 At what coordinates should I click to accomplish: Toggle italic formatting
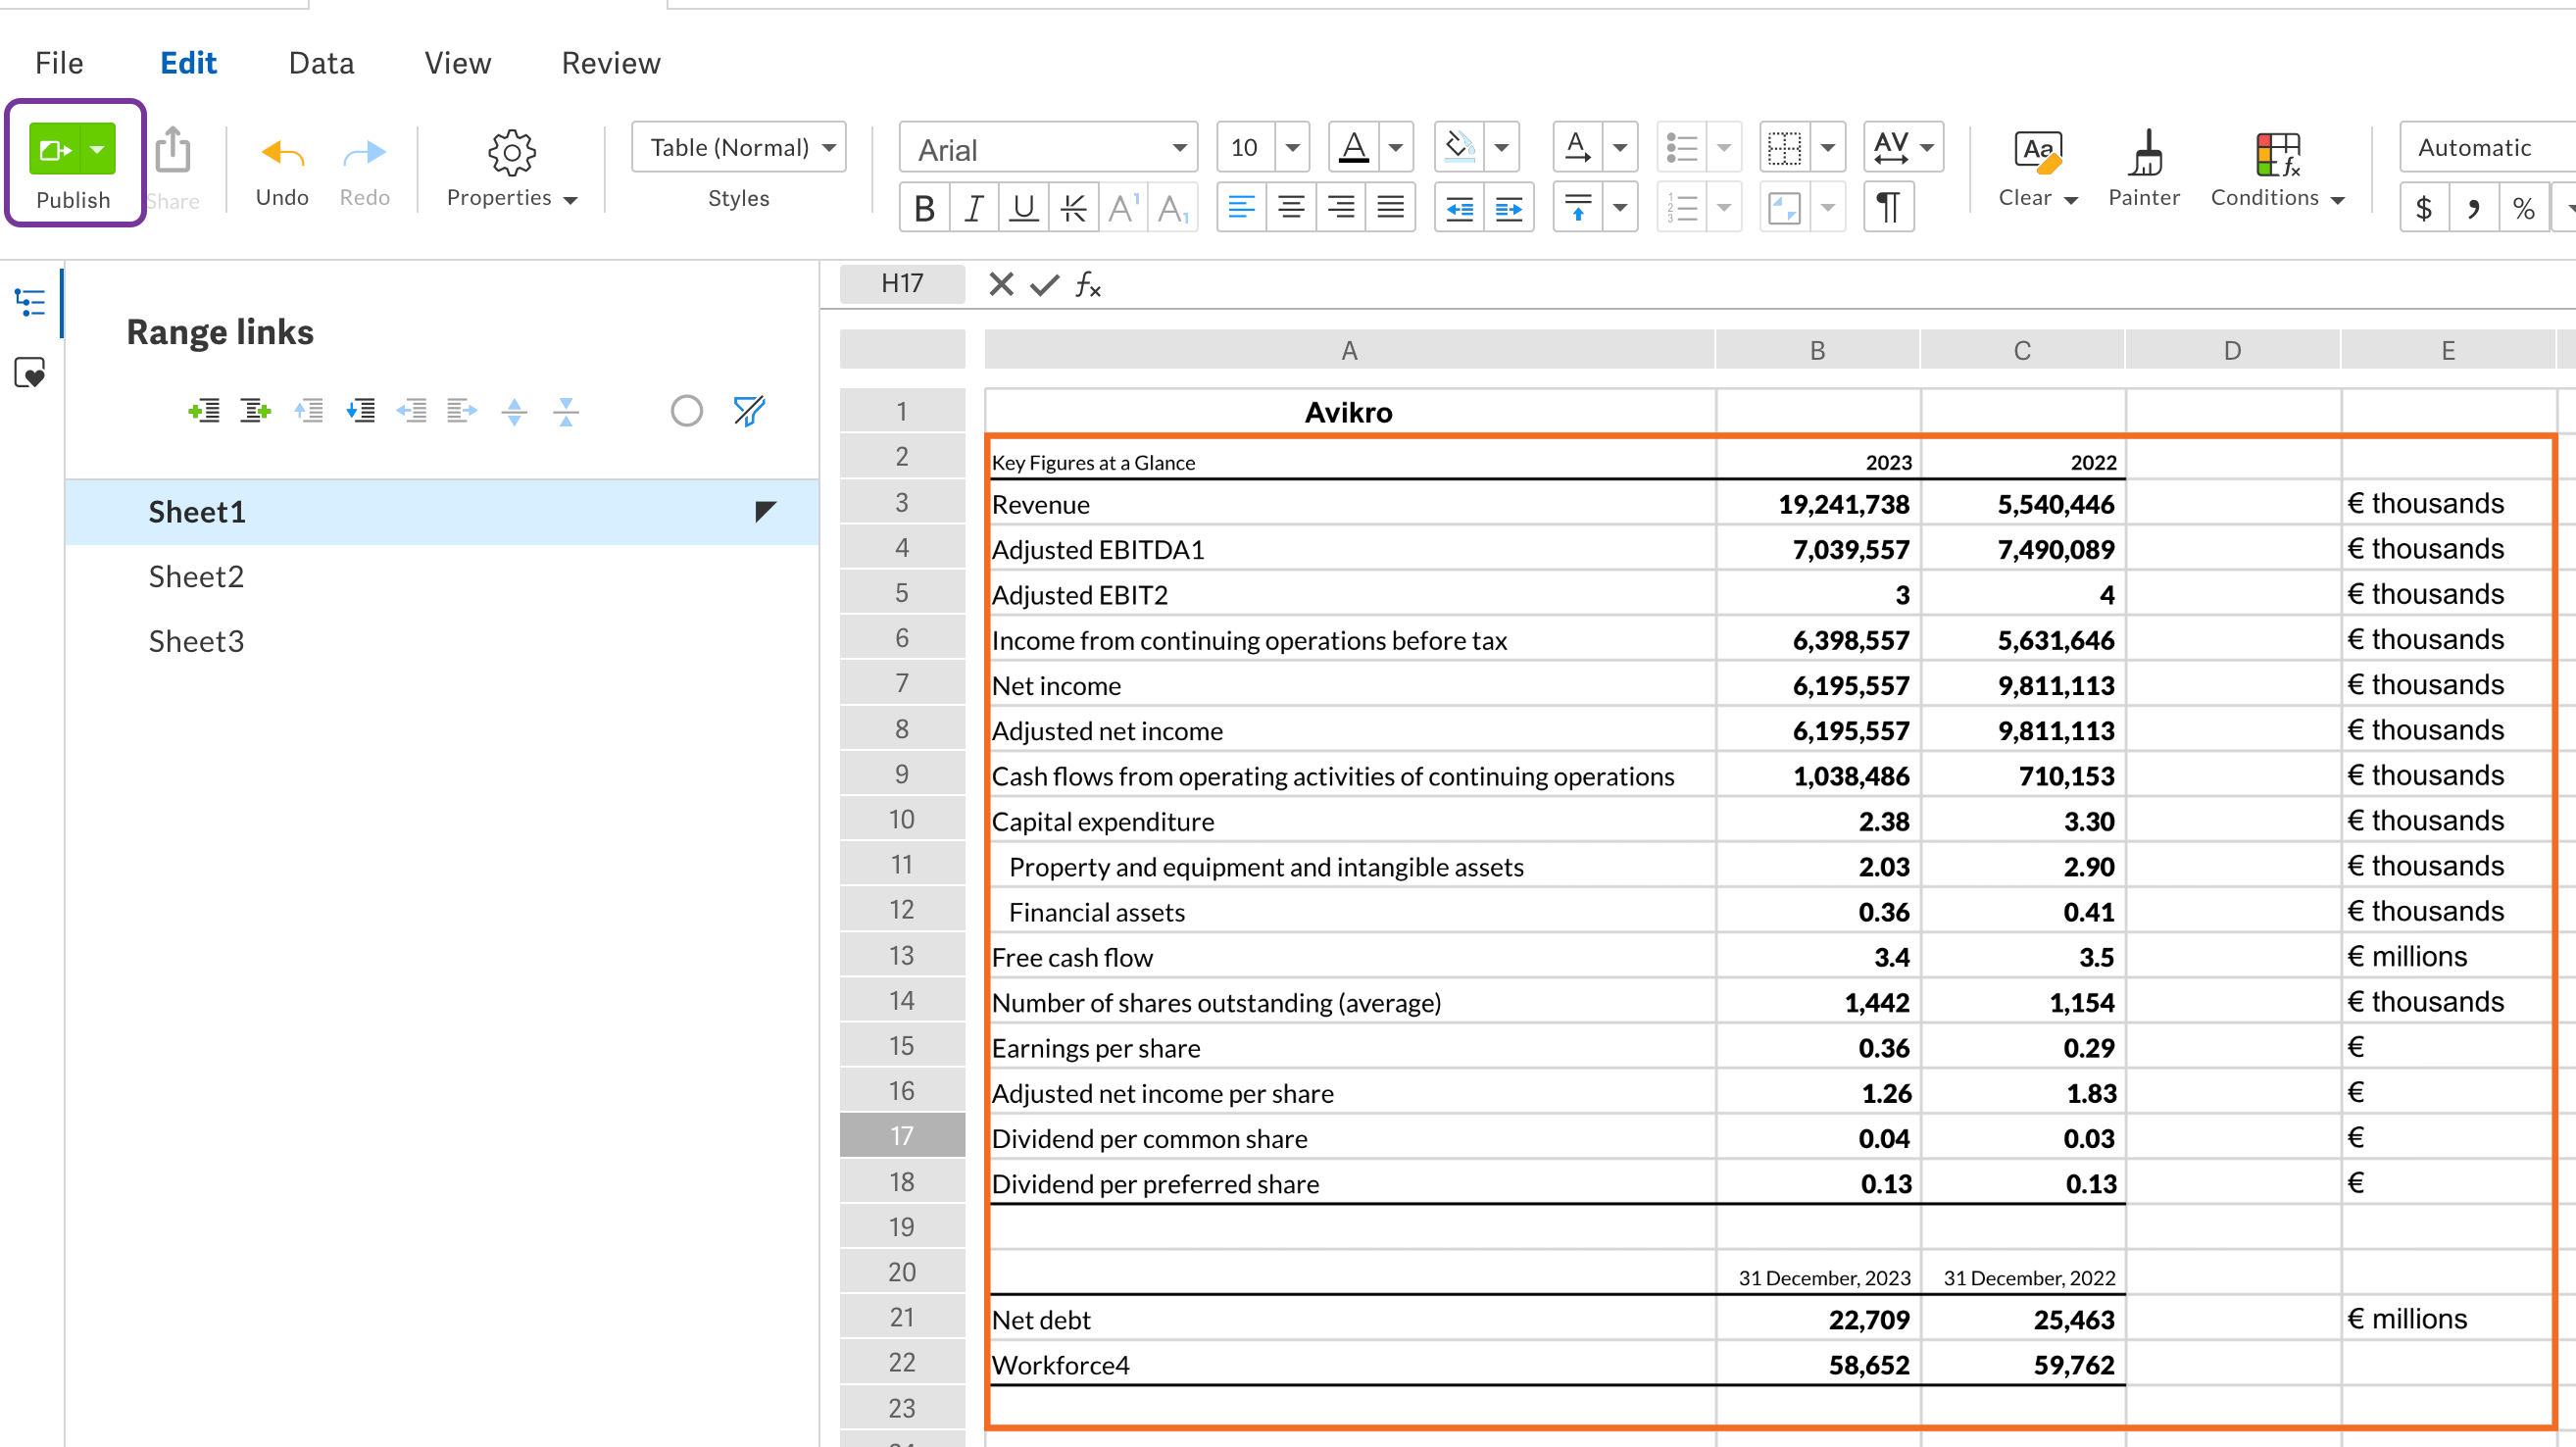(973, 207)
